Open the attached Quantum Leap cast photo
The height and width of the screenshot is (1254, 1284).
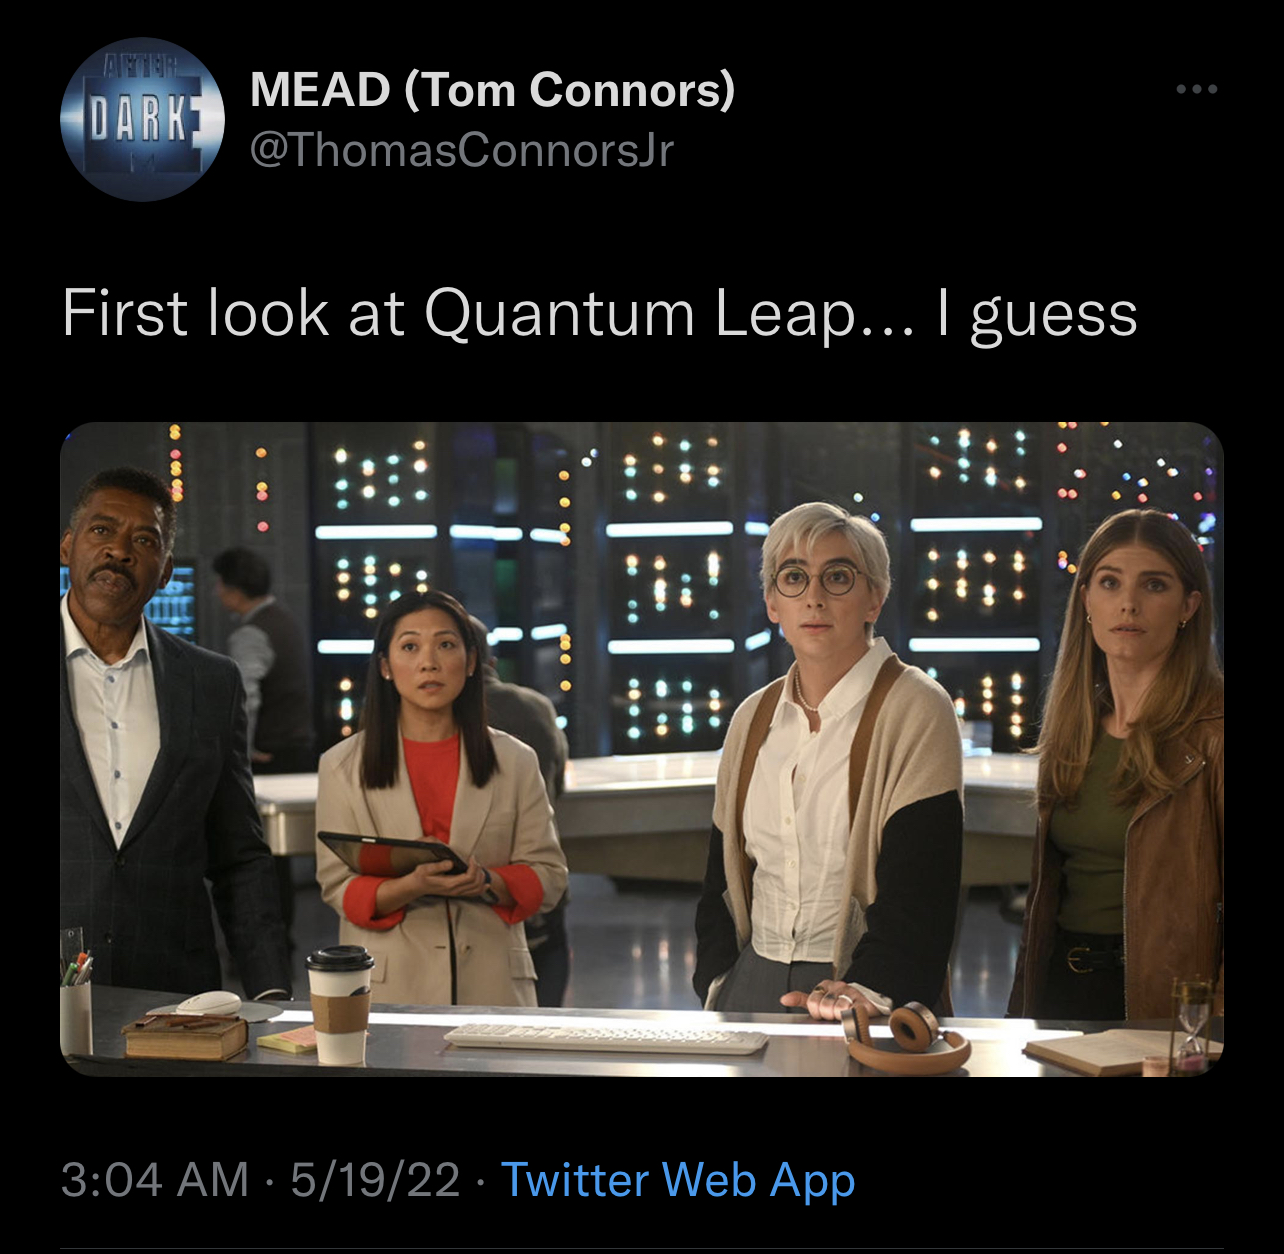coord(642,749)
